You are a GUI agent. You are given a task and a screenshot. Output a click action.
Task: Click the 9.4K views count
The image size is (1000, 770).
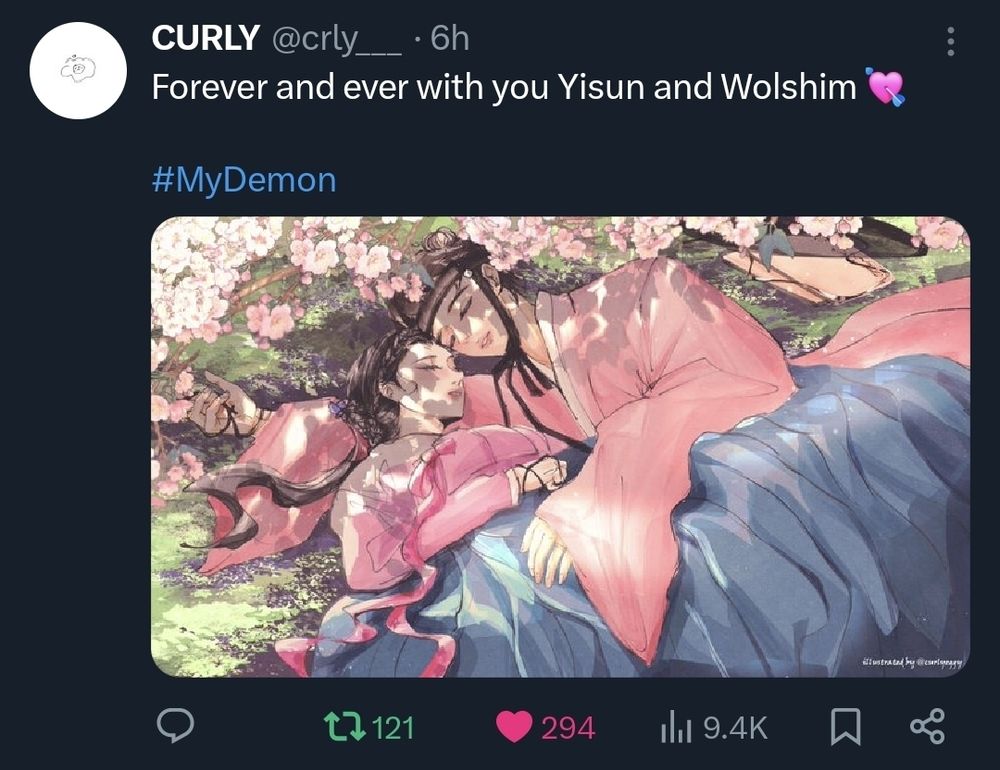(x=735, y=728)
